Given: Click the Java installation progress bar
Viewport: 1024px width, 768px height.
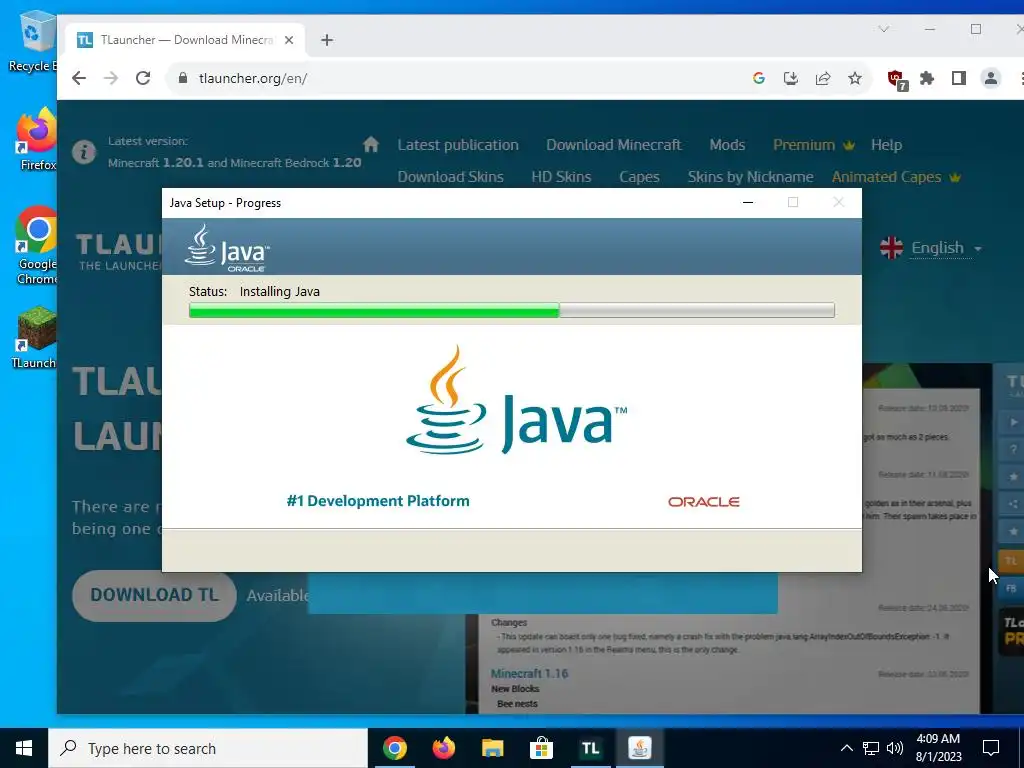Looking at the screenshot, I should tap(511, 311).
